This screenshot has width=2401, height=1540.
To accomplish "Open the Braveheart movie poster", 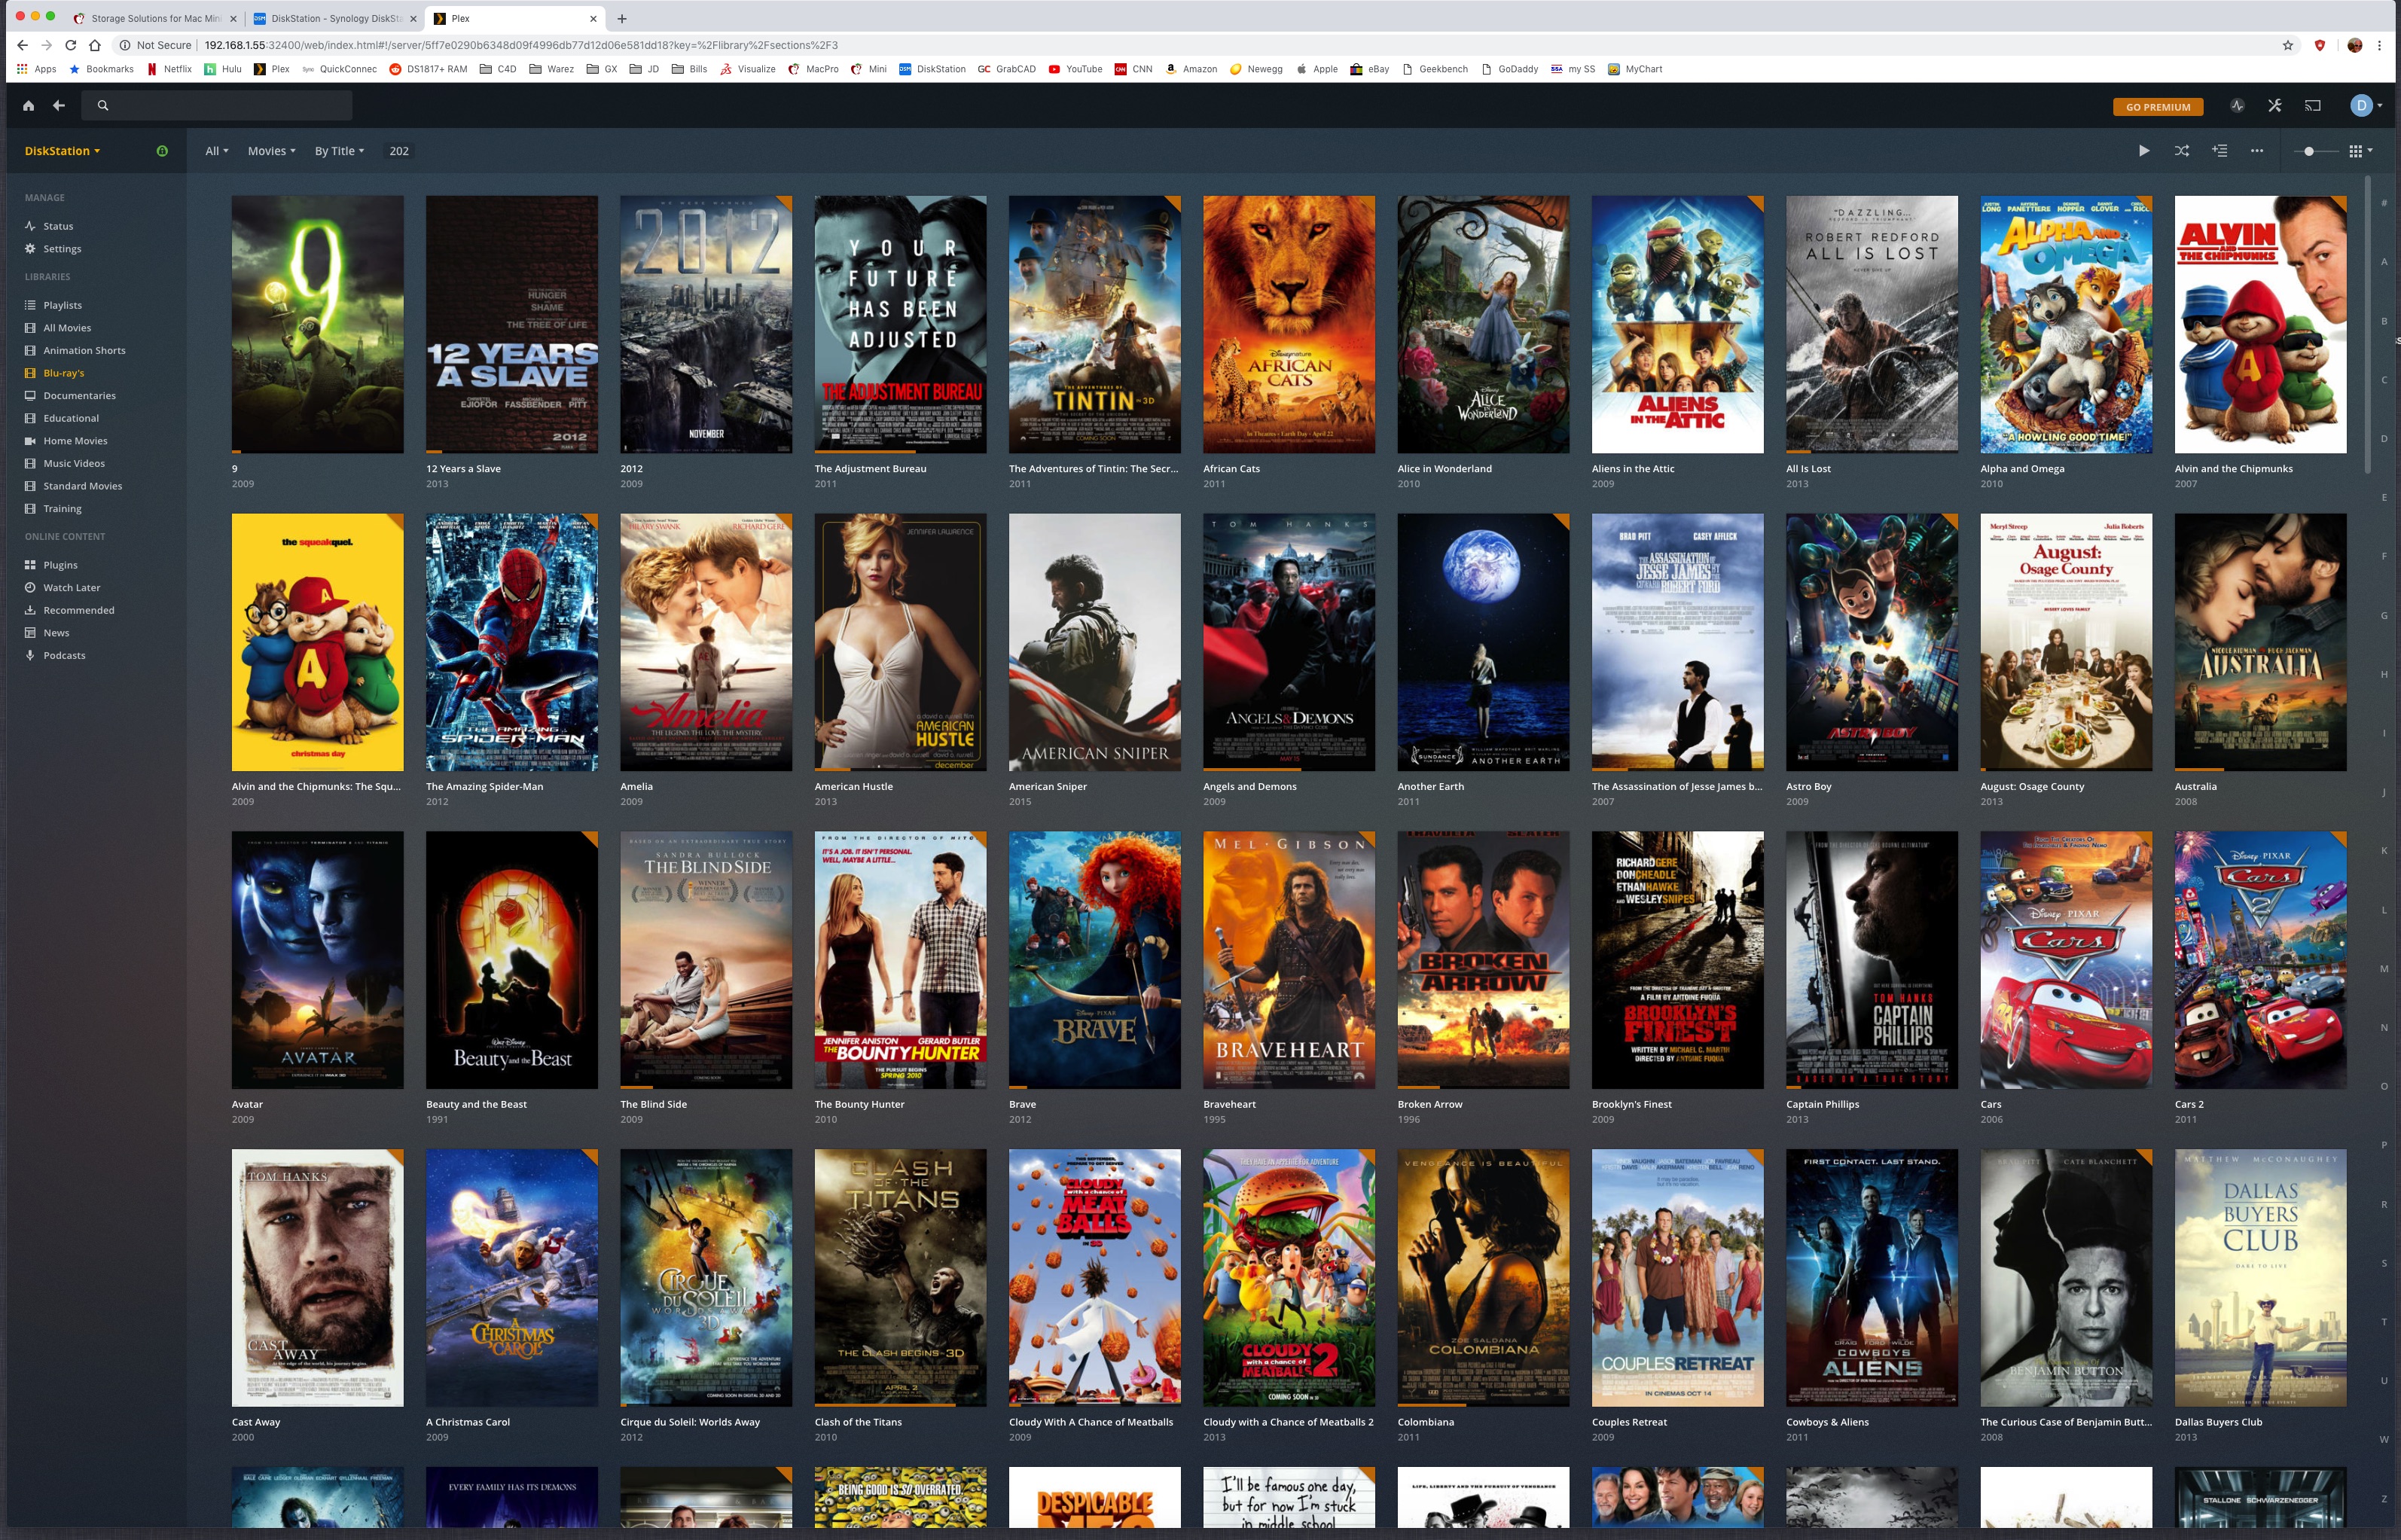I will tap(1288, 960).
